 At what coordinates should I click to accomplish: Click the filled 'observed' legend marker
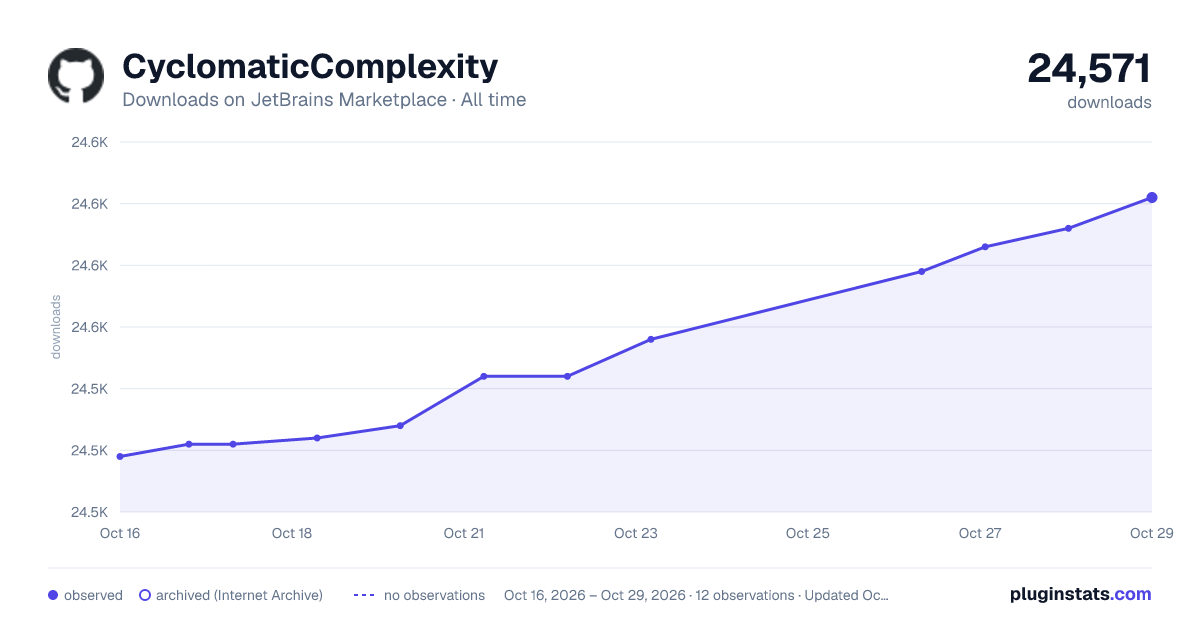[x=53, y=595]
